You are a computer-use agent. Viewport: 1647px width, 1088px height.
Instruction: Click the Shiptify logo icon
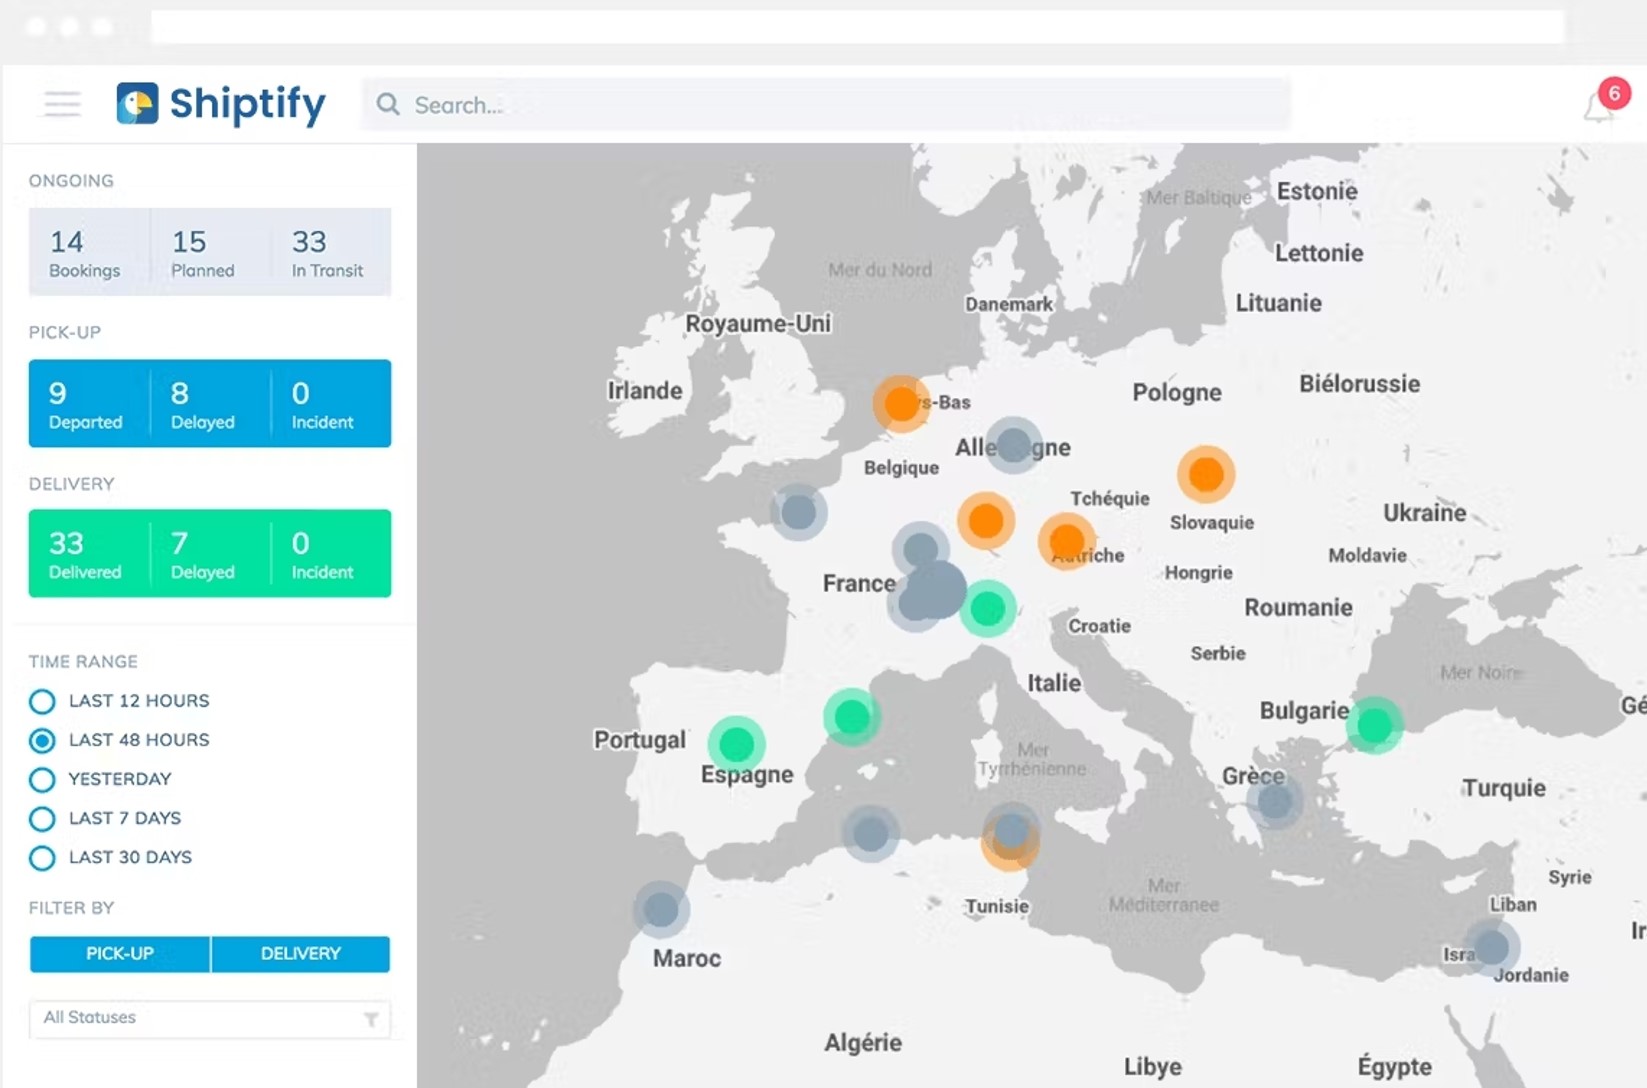[137, 104]
